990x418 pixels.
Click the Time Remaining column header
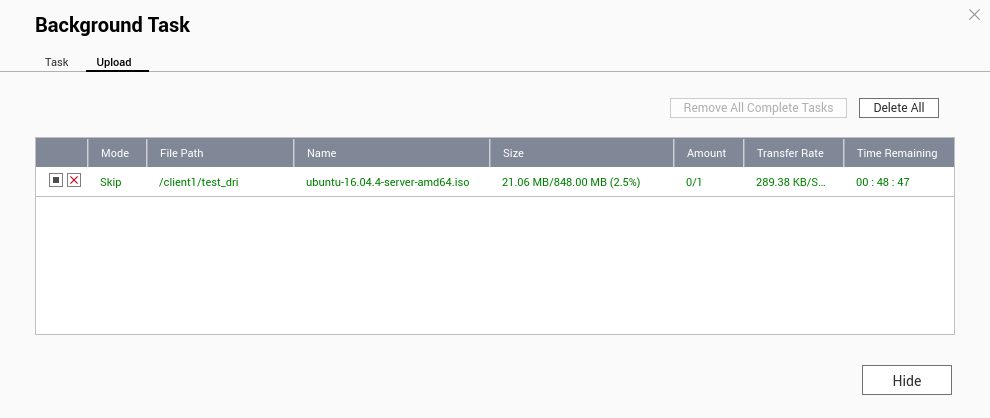pos(897,153)
